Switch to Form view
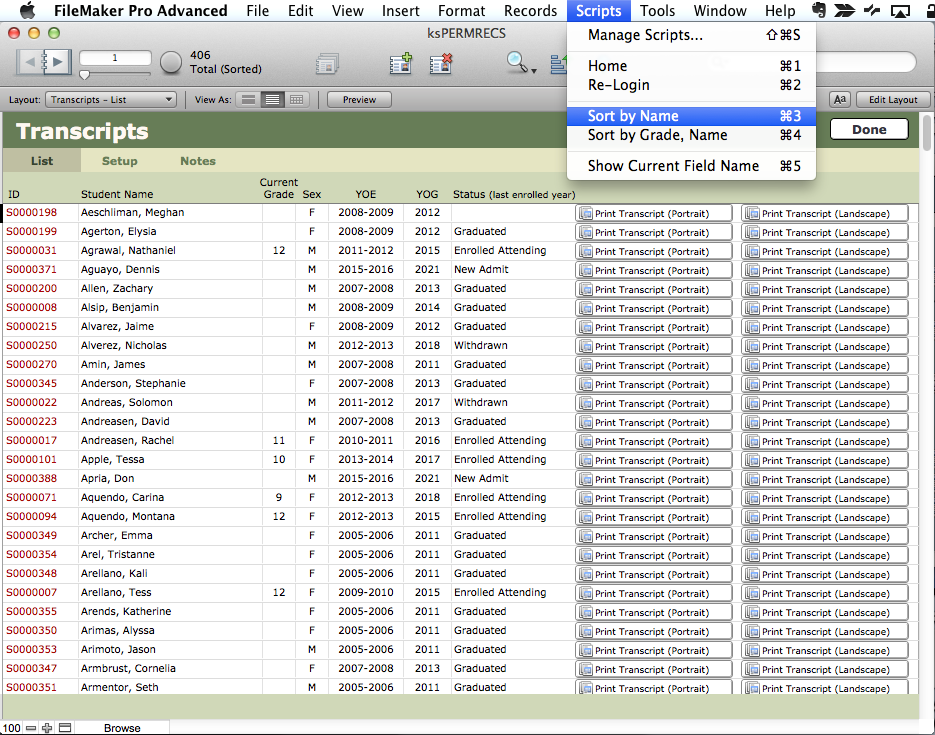The height and width of the screenshot is (735, 935). (248, 99)
